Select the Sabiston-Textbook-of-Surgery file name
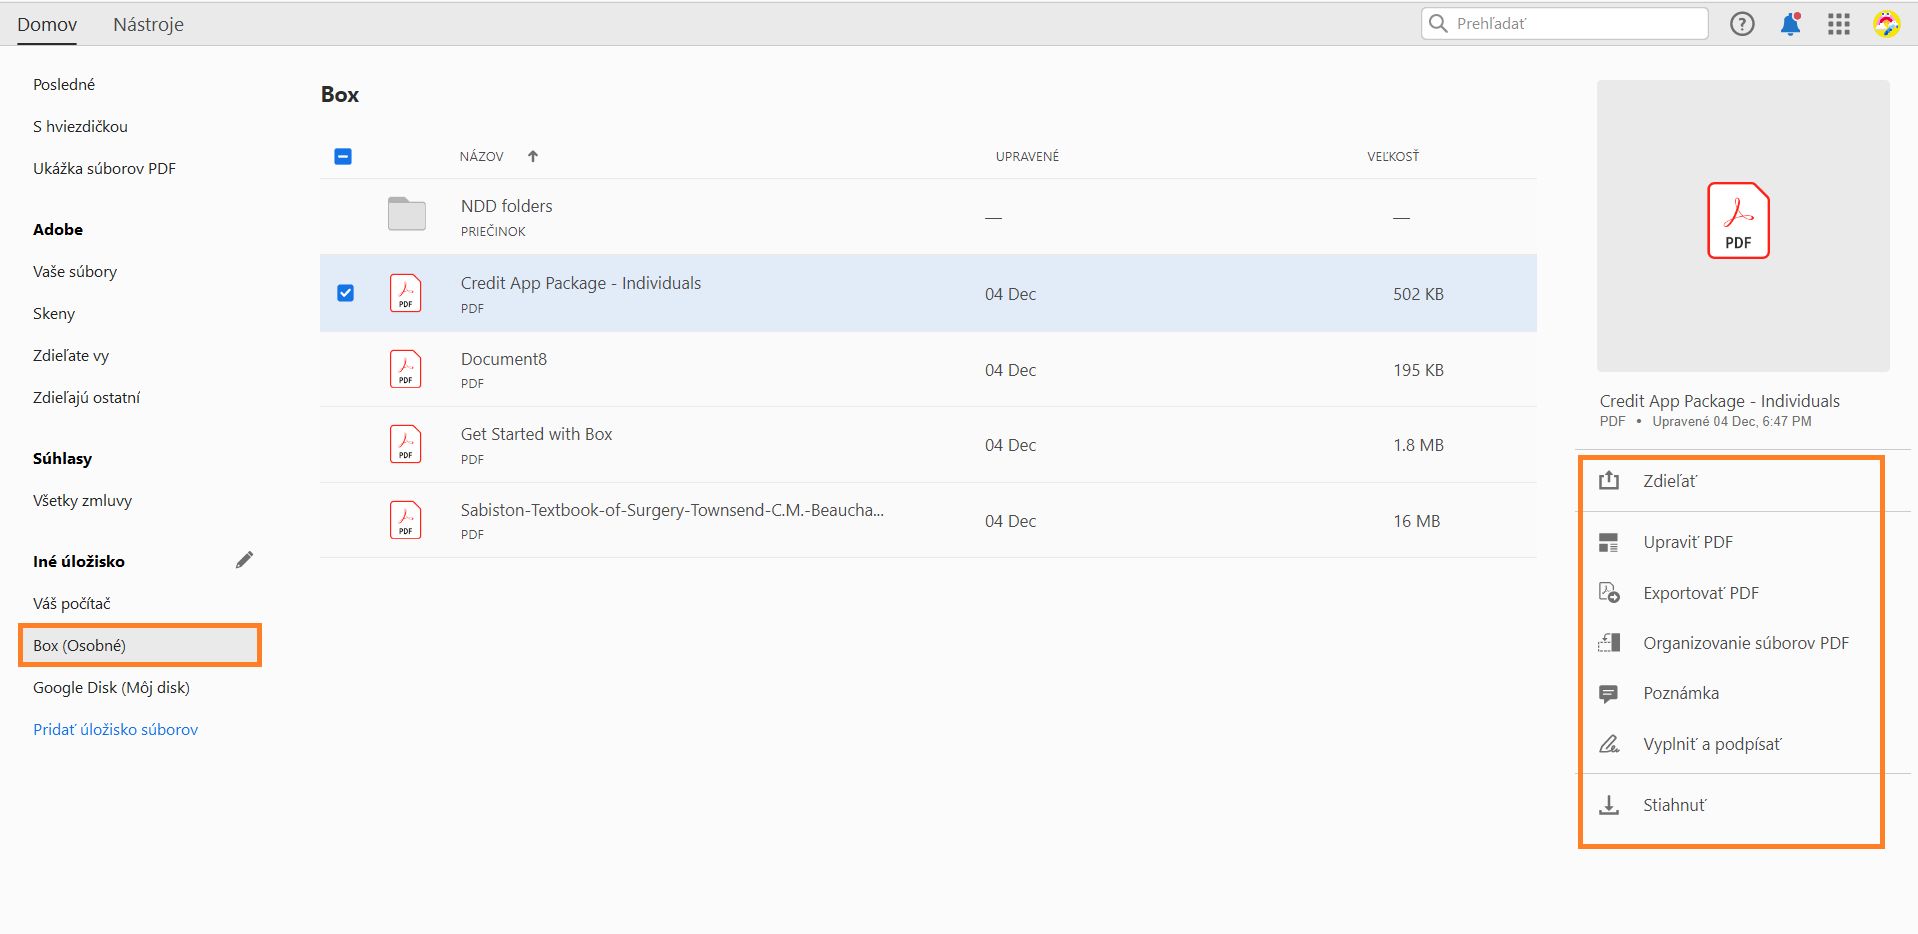The image size is (1918, 934). pos(672,510)
